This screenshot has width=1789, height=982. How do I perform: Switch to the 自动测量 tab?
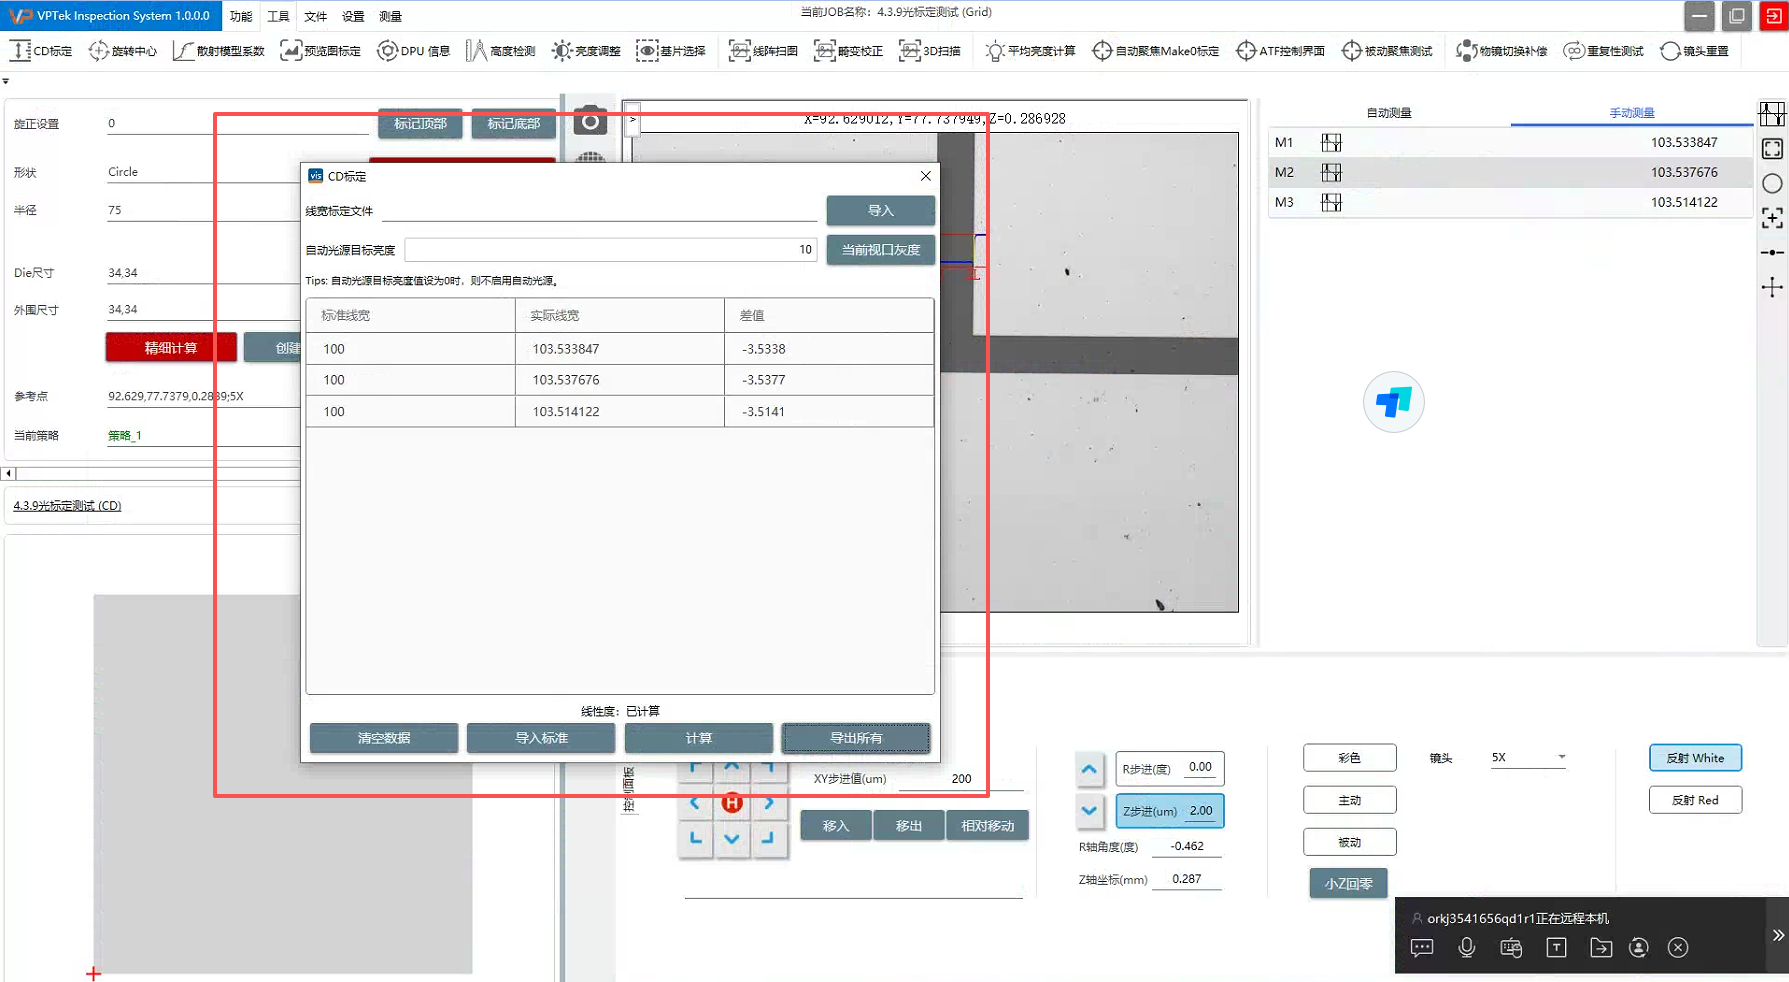pyautogui.click(x=1388, y=113)
